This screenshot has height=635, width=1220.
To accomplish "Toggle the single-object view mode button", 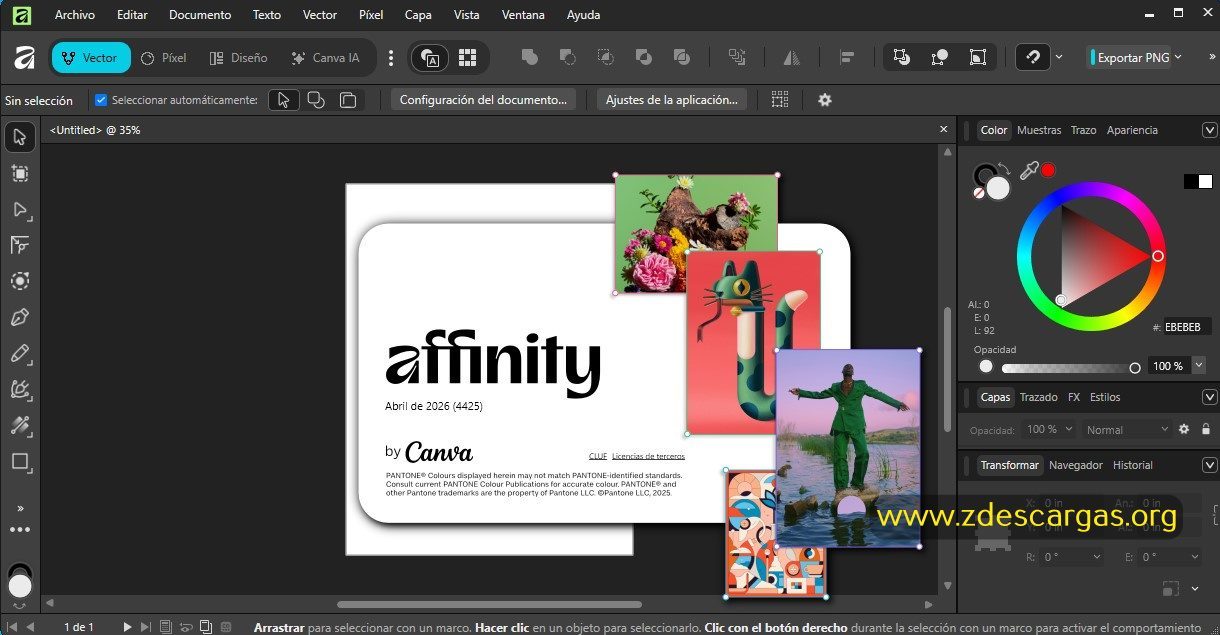I will coord(431,58).
